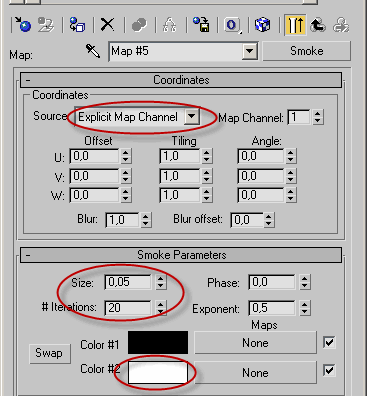The width and height of the screenshot is (367, 396).
Task: Click the U Tiling spinner
Action: (x=207, y=156)
